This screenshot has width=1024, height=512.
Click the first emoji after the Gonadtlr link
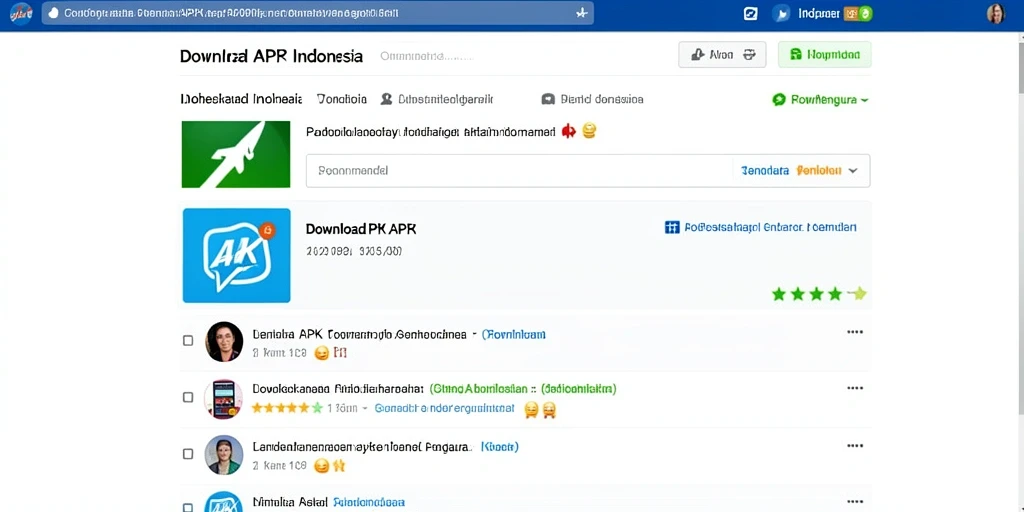[531, 409]
